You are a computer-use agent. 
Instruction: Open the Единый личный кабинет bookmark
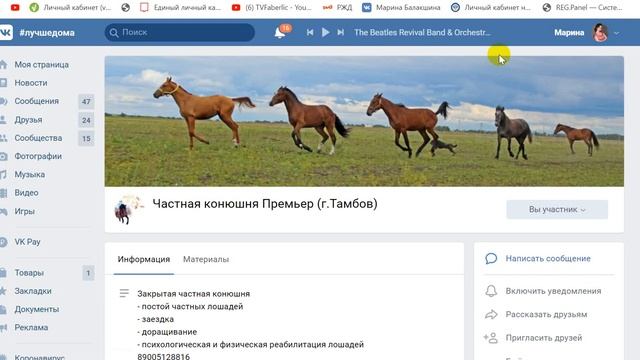click(x=180, y=7)
